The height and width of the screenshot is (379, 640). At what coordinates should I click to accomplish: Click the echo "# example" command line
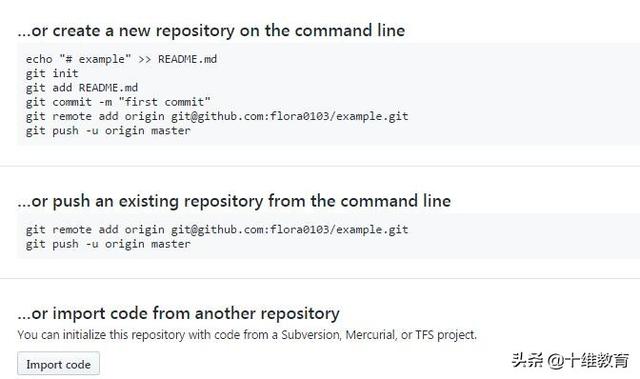(121, 59)
